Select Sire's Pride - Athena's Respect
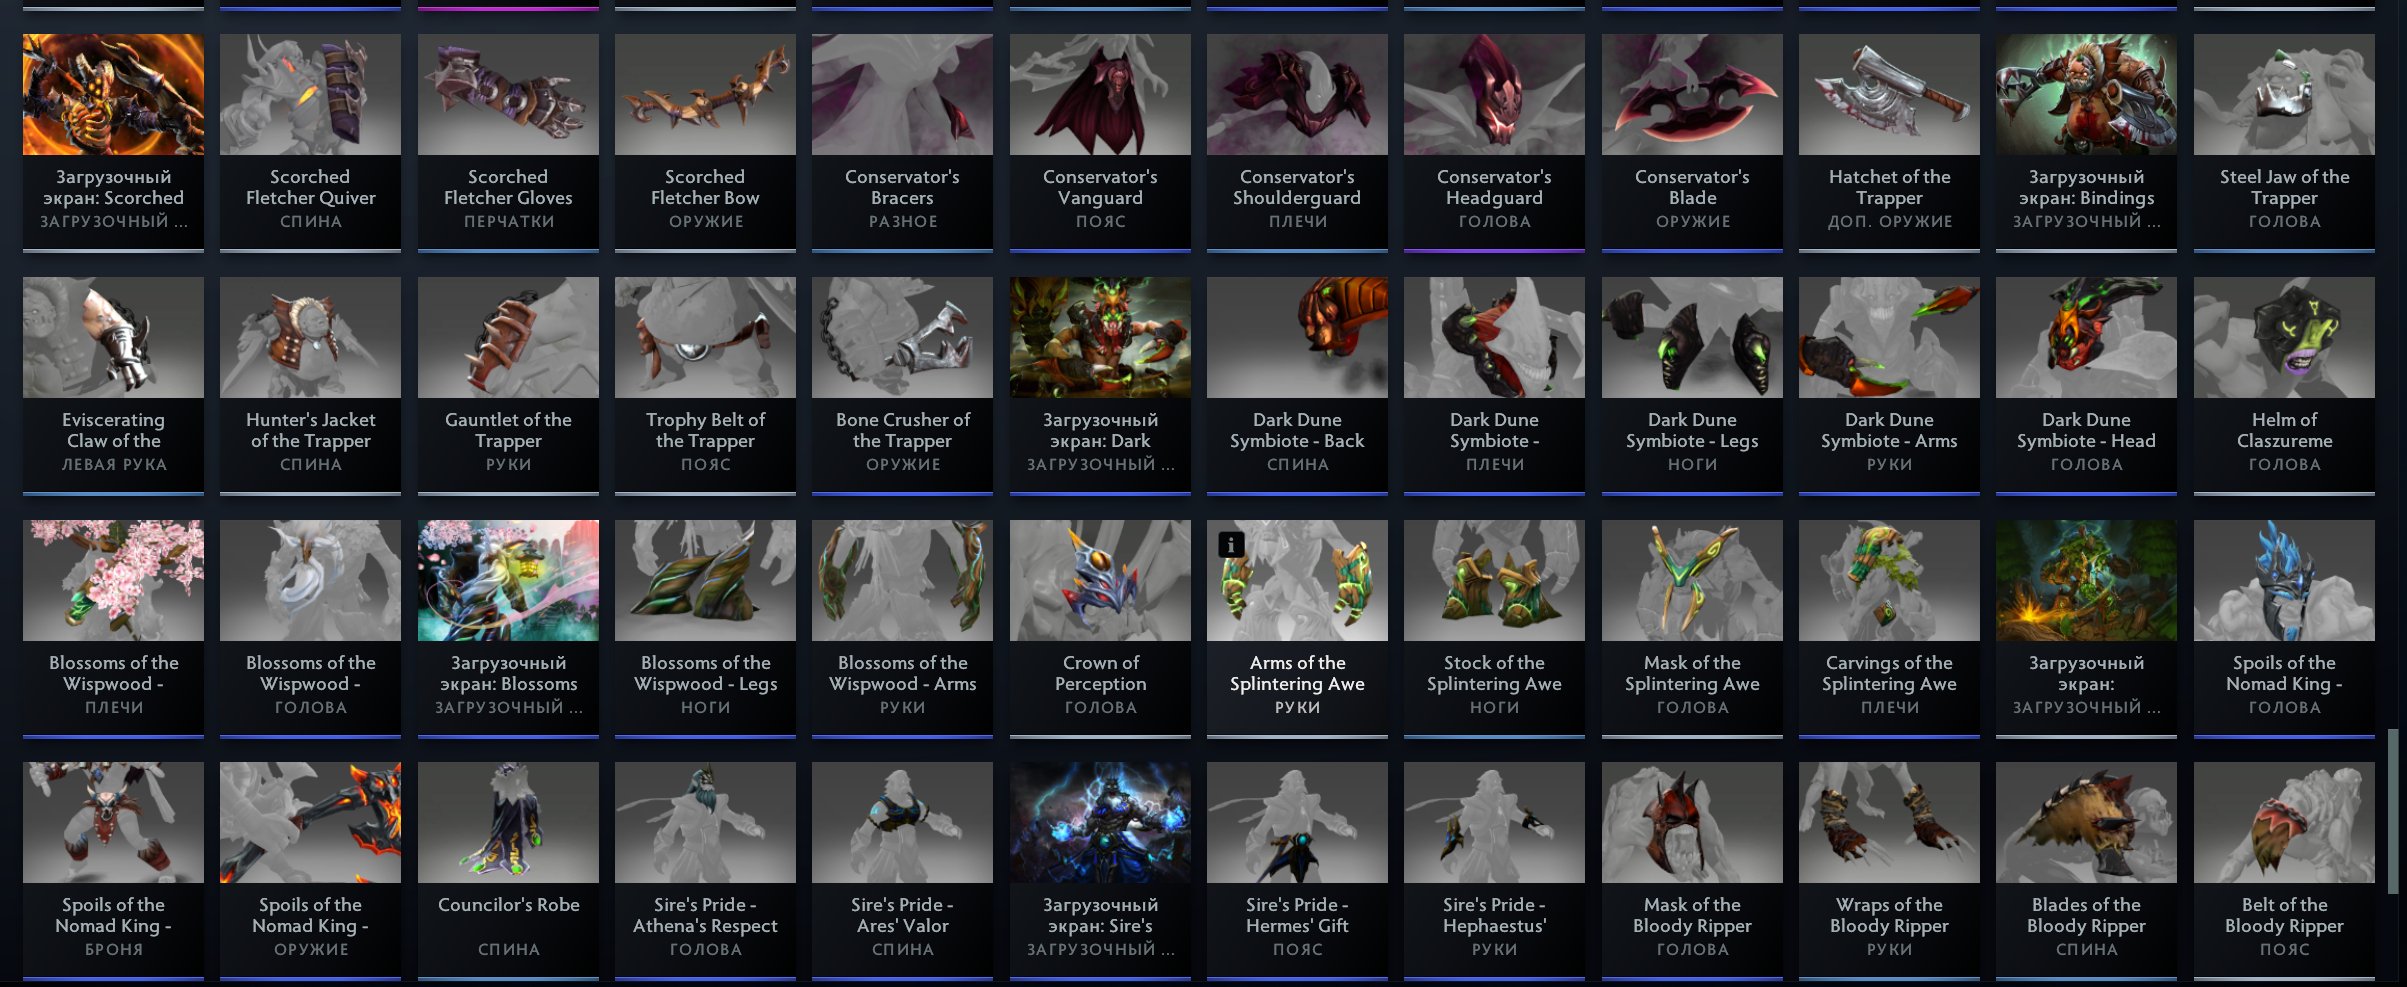Viewport: 2407px width, 987px height. coord(705,870)
